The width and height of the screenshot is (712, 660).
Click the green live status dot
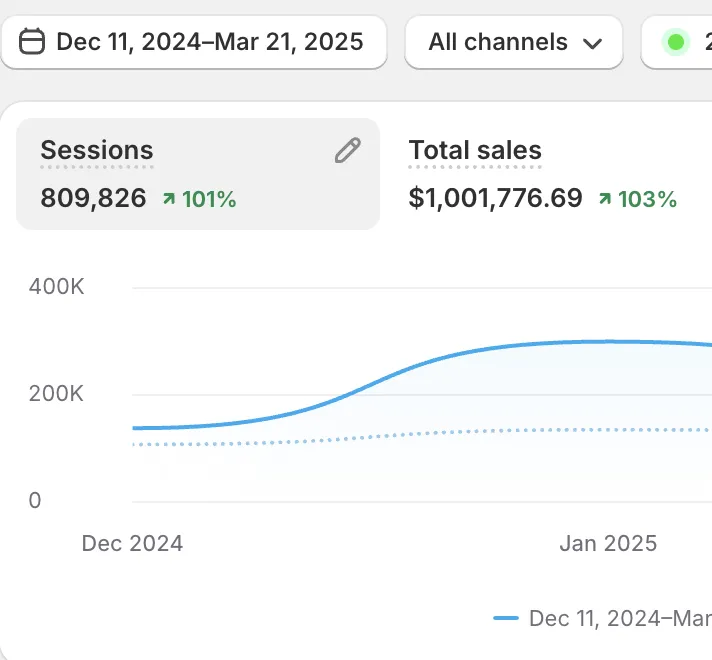(x=676, y=42)
